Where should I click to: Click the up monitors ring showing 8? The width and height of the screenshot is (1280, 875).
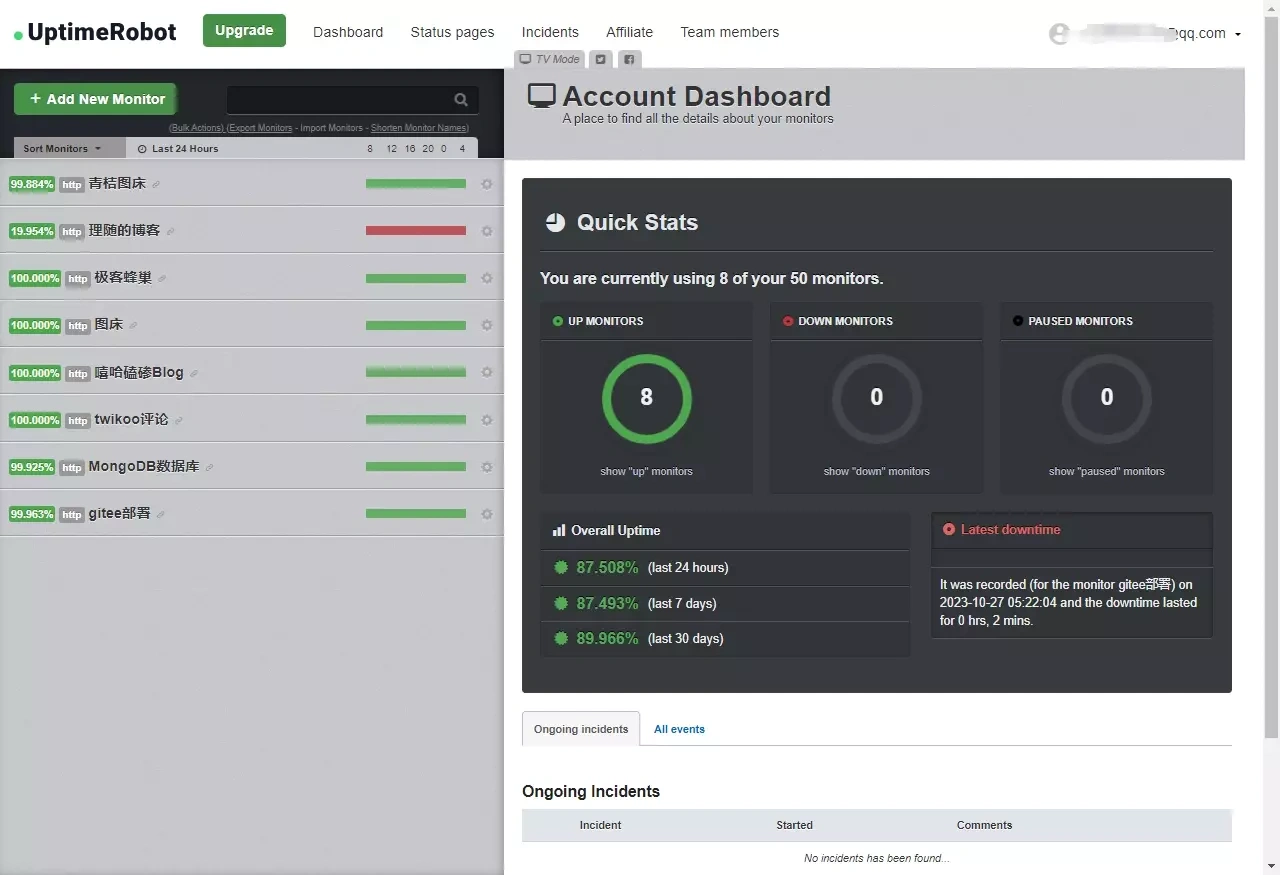point(646,398)
